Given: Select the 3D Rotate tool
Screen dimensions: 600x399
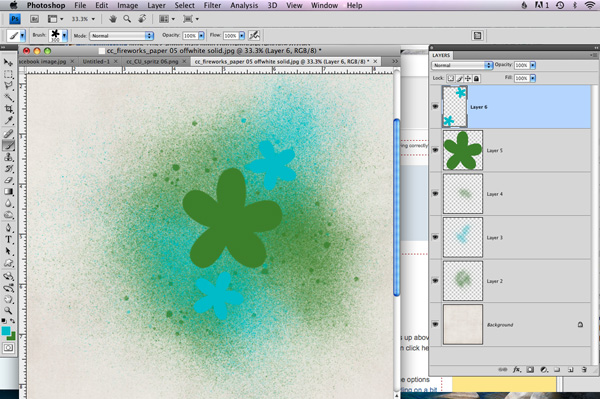Looking at the screenshot, I should (8, 276).
